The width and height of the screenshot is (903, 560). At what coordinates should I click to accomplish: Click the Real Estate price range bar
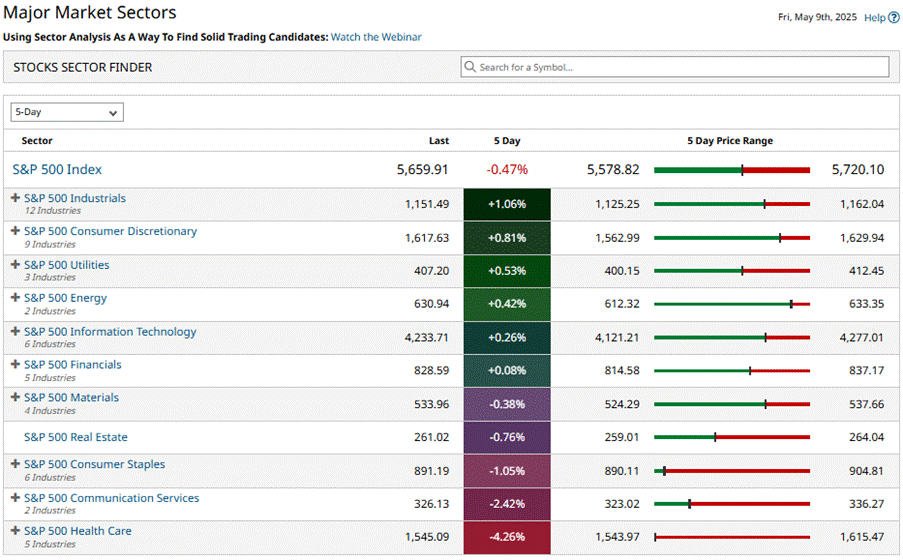click(732, 437)
